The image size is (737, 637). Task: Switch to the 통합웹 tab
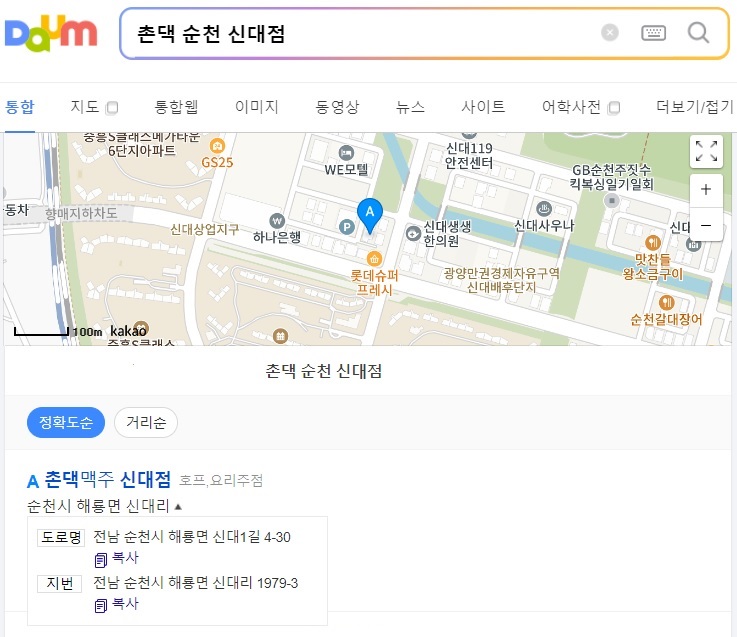pos(176,107)
